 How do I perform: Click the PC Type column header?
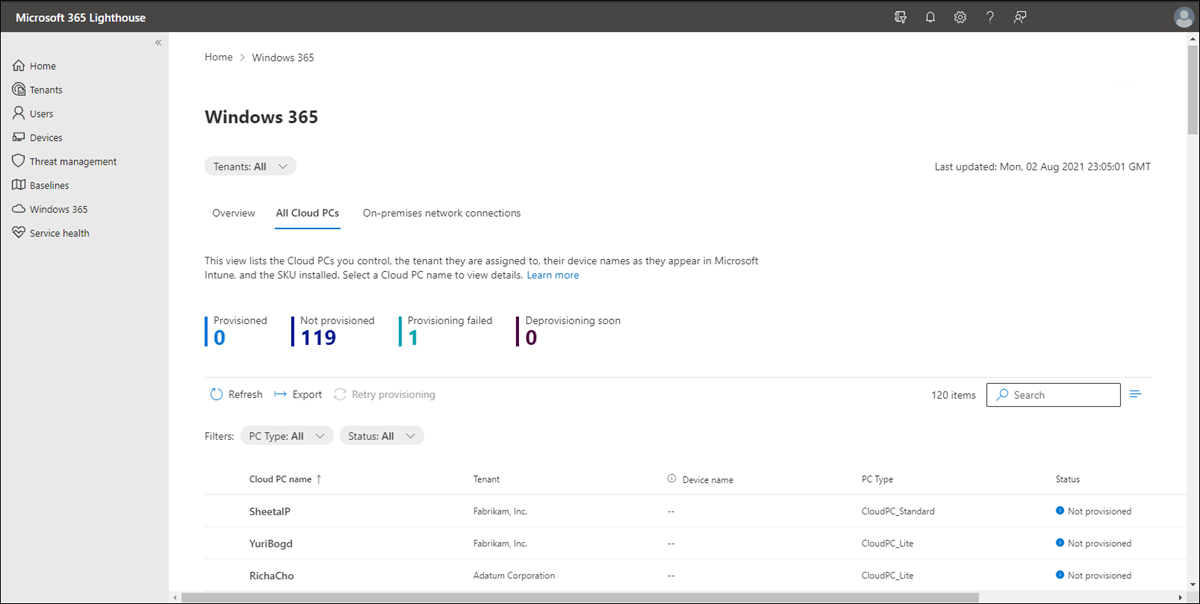pyautogui.click(x=877, y=480)
